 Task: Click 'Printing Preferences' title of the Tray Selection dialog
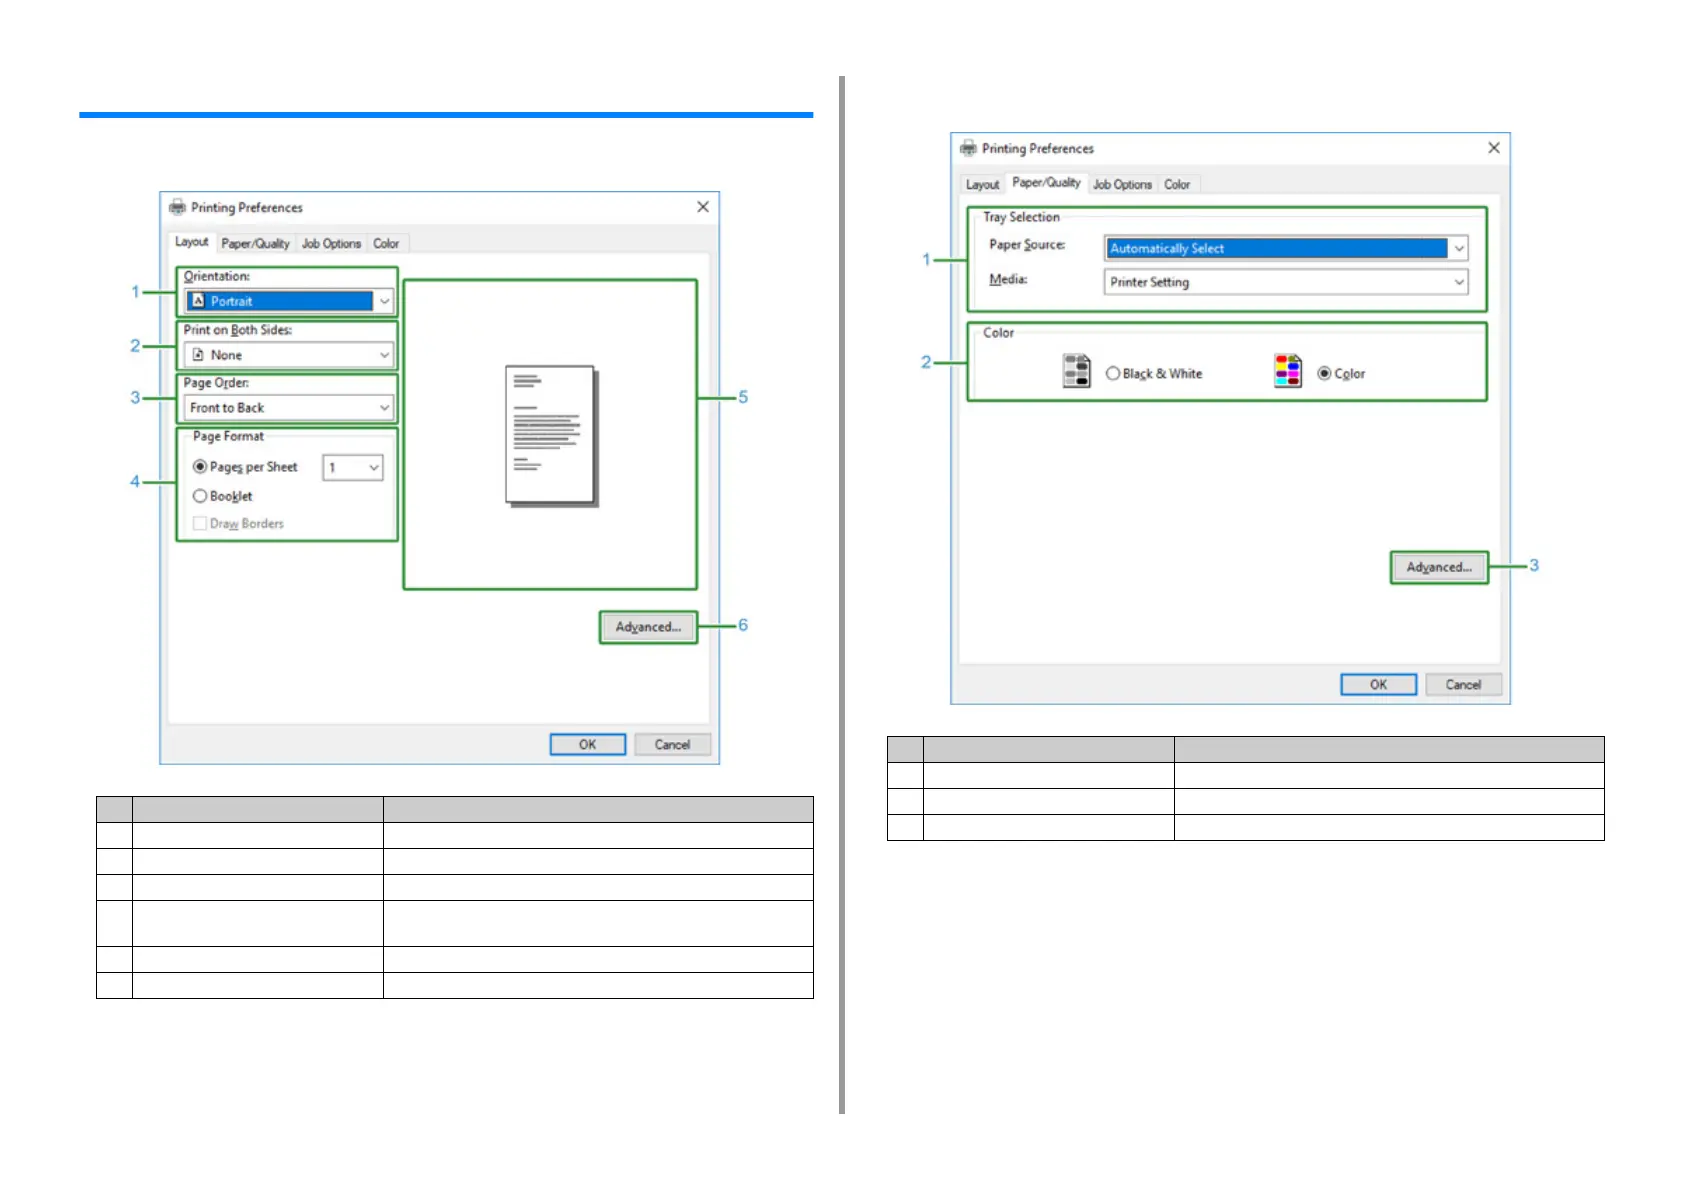(1038, 149)
